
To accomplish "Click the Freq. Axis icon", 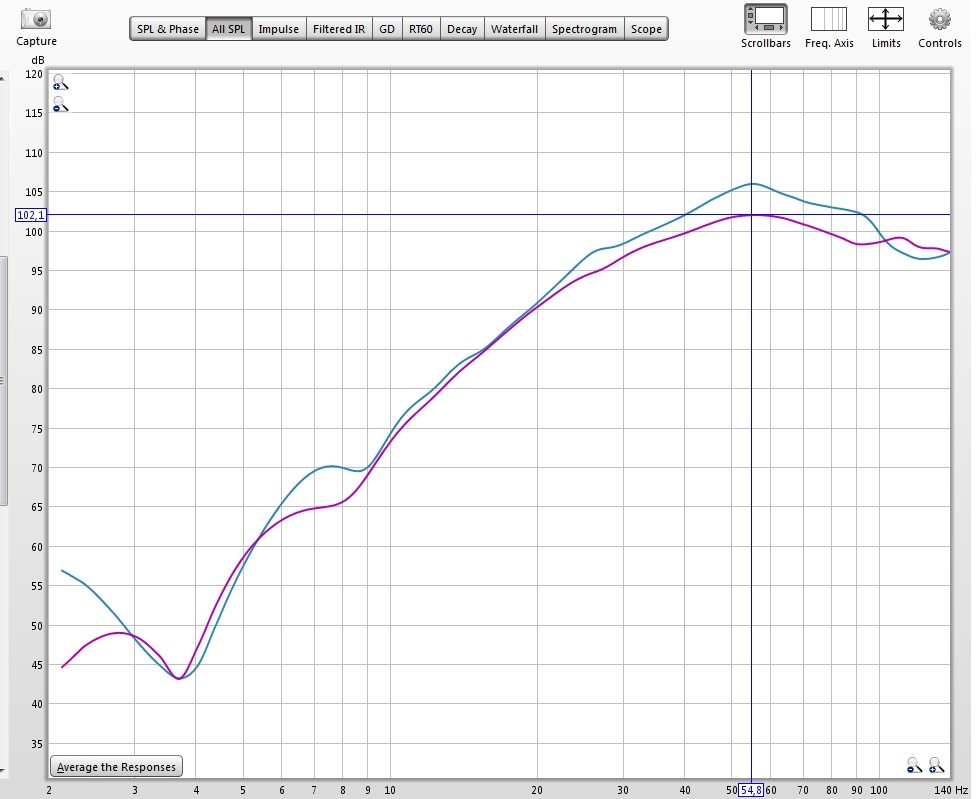I will pos(828,19).
